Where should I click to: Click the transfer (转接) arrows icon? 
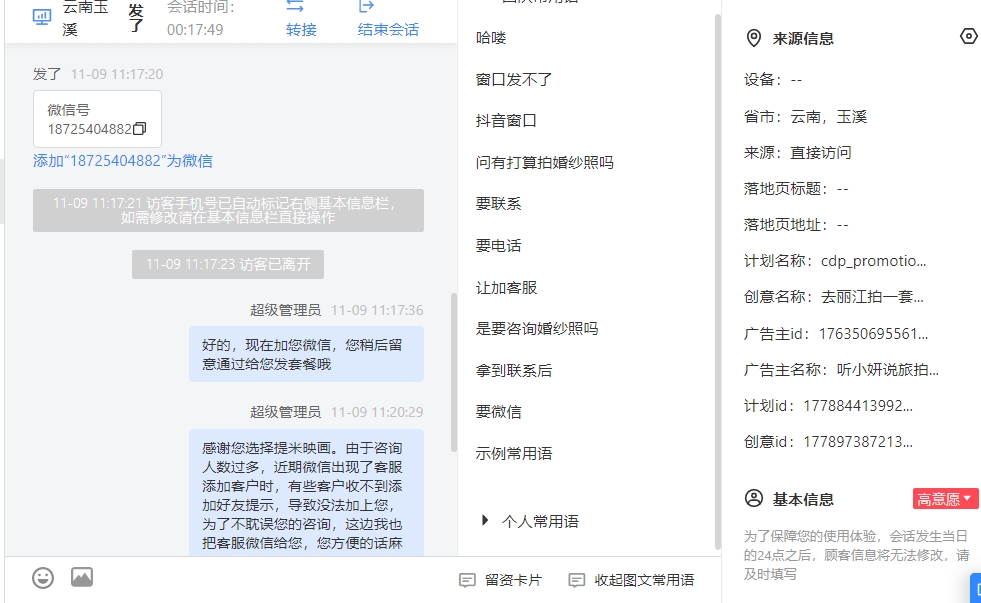pyautogui.click(x=295, y=6)
